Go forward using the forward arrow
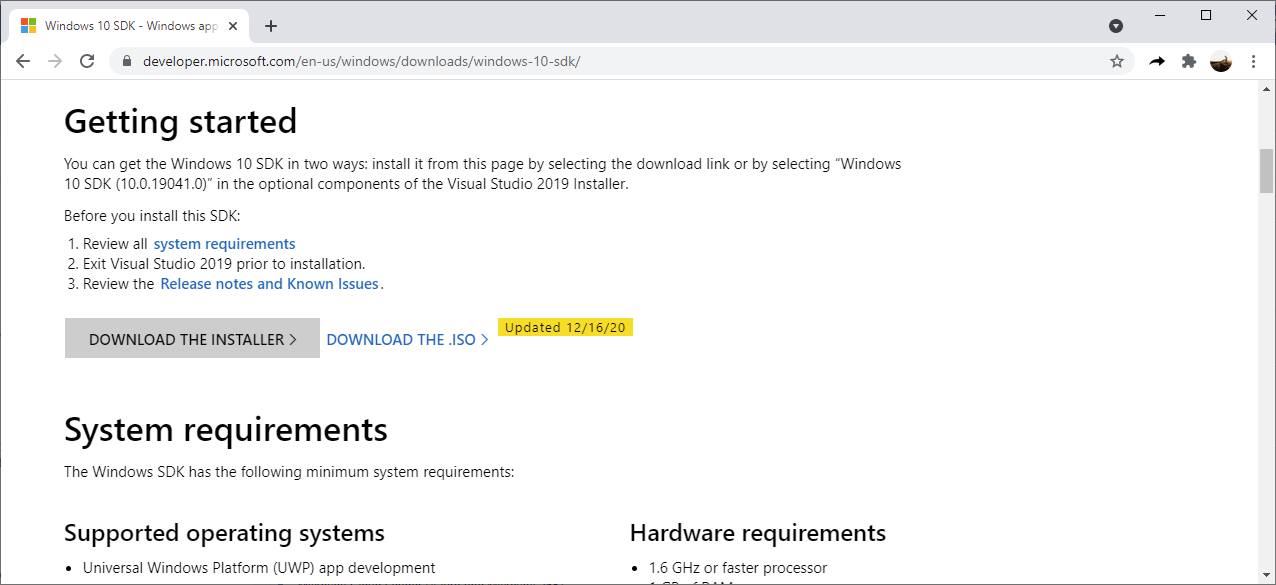This screenshot has height=585, width=1276. click(55, 61)
